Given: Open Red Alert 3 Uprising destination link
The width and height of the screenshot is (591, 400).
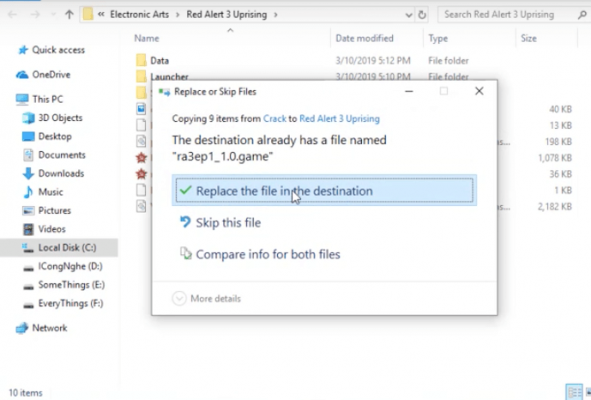Looking at the screenshot, I should 339,118.
